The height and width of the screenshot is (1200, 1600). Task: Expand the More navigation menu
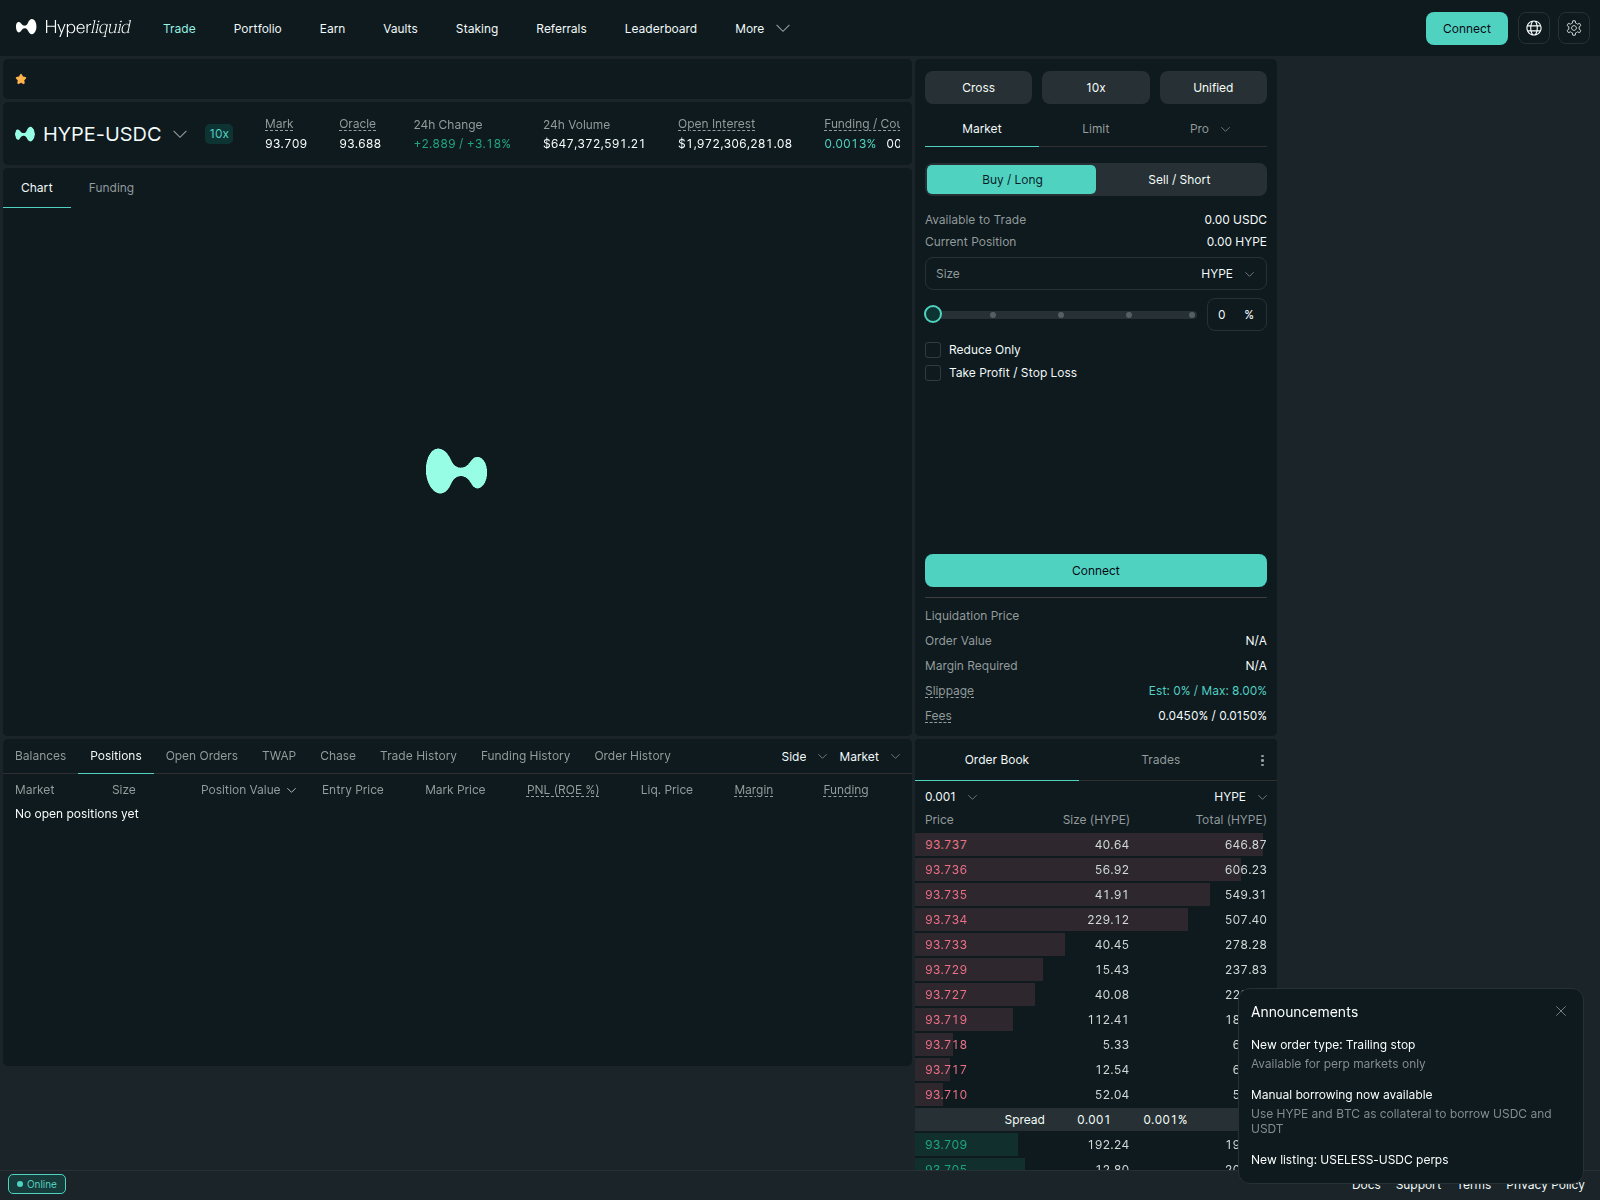(x=762, y=29)
